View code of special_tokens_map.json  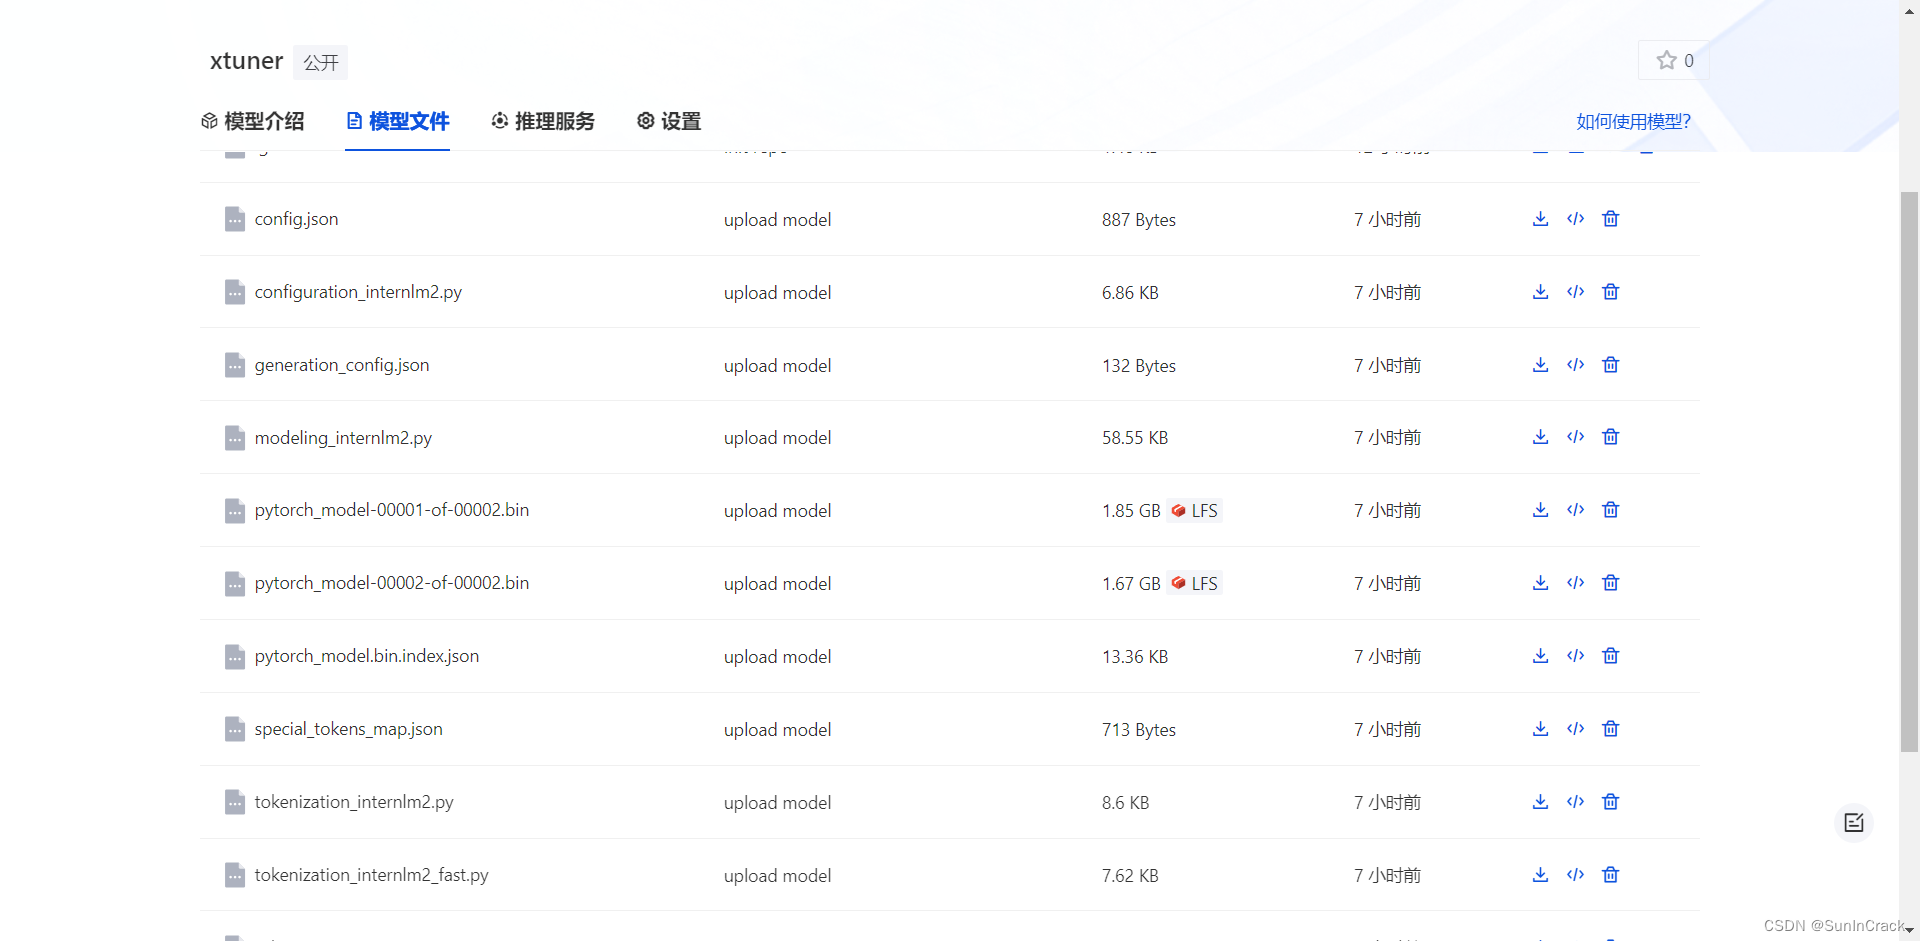1576,729
